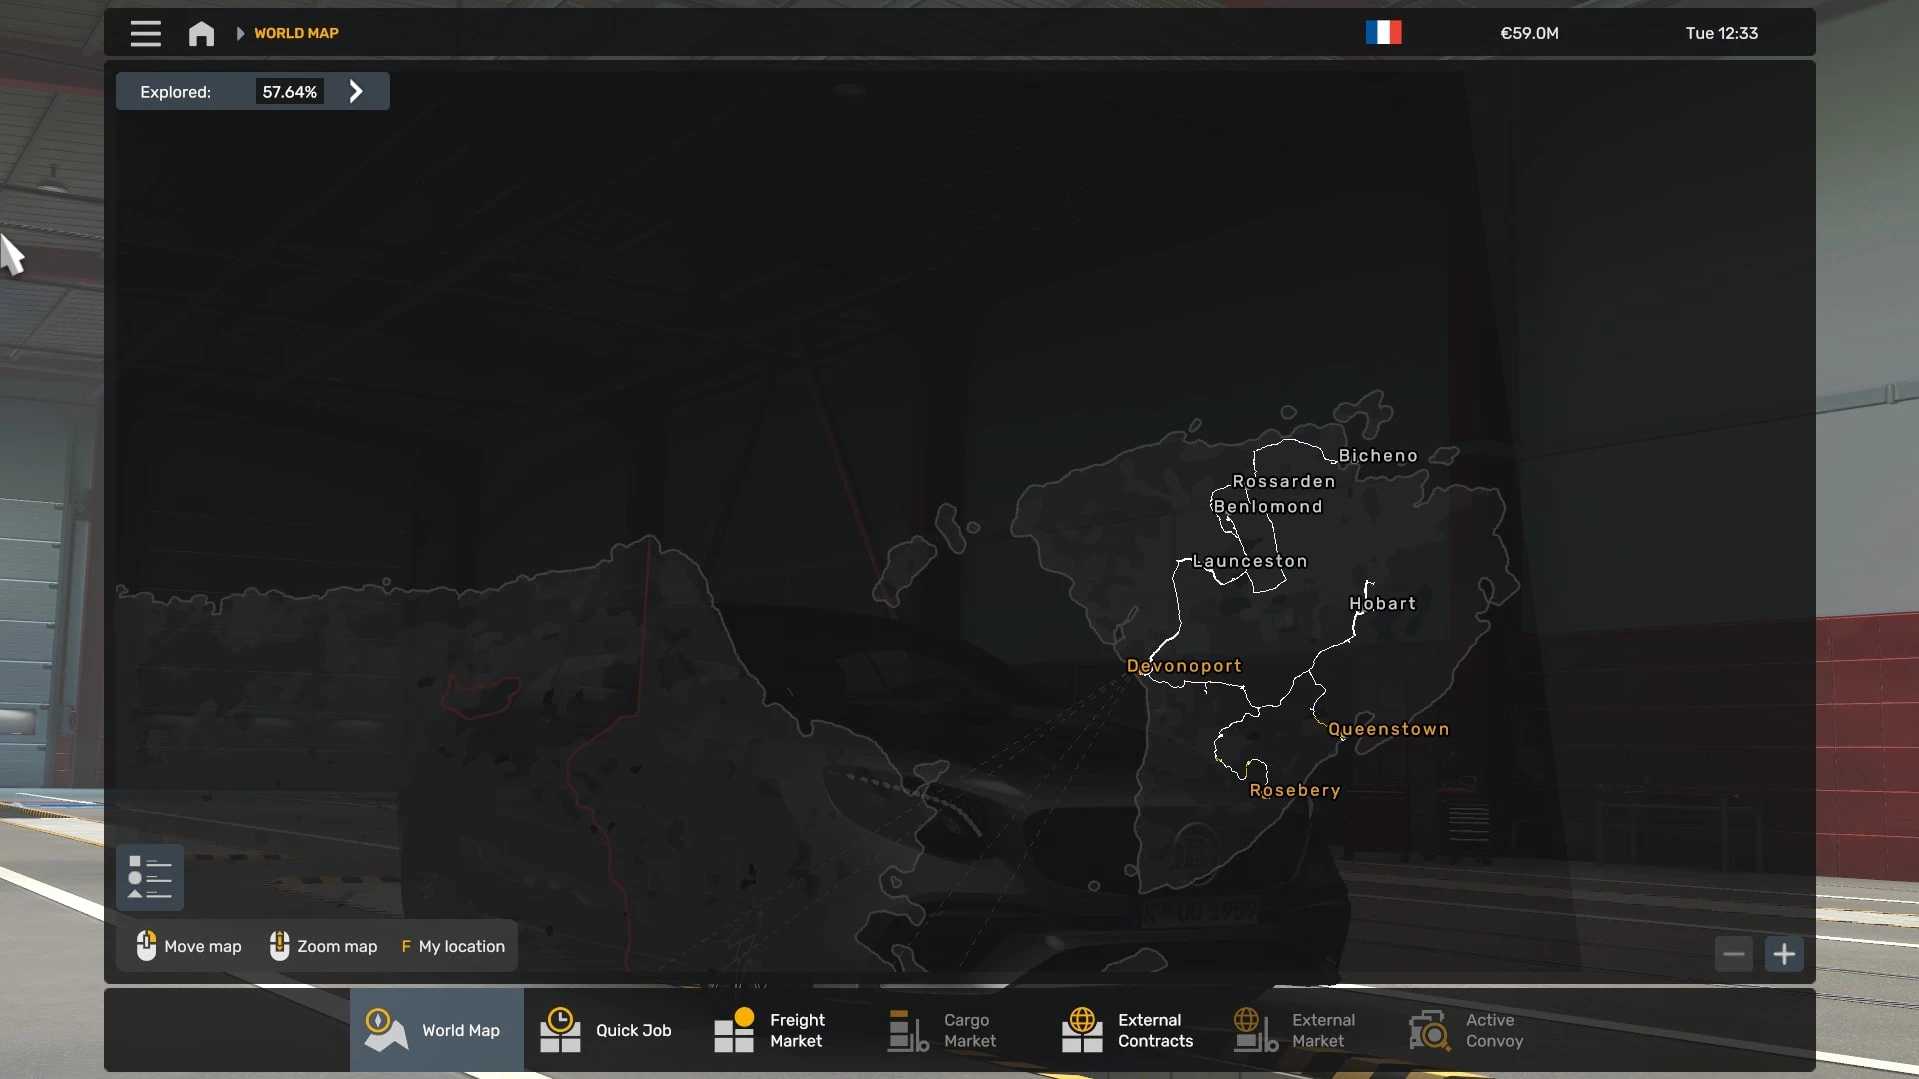This screenshot has width=1919, height=1079.
Task: Select the World Map tab
Action: click(436, 1030)
